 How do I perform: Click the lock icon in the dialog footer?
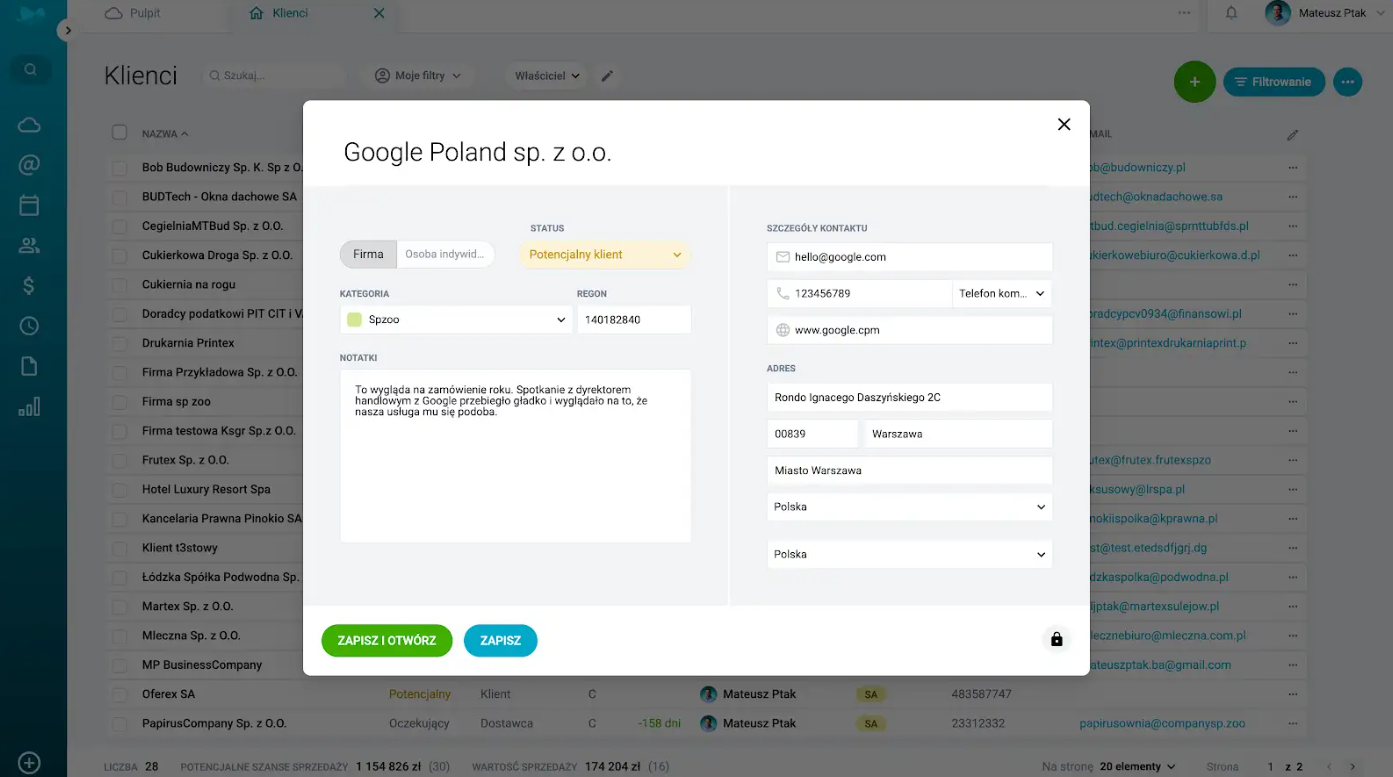point(1056,640)
